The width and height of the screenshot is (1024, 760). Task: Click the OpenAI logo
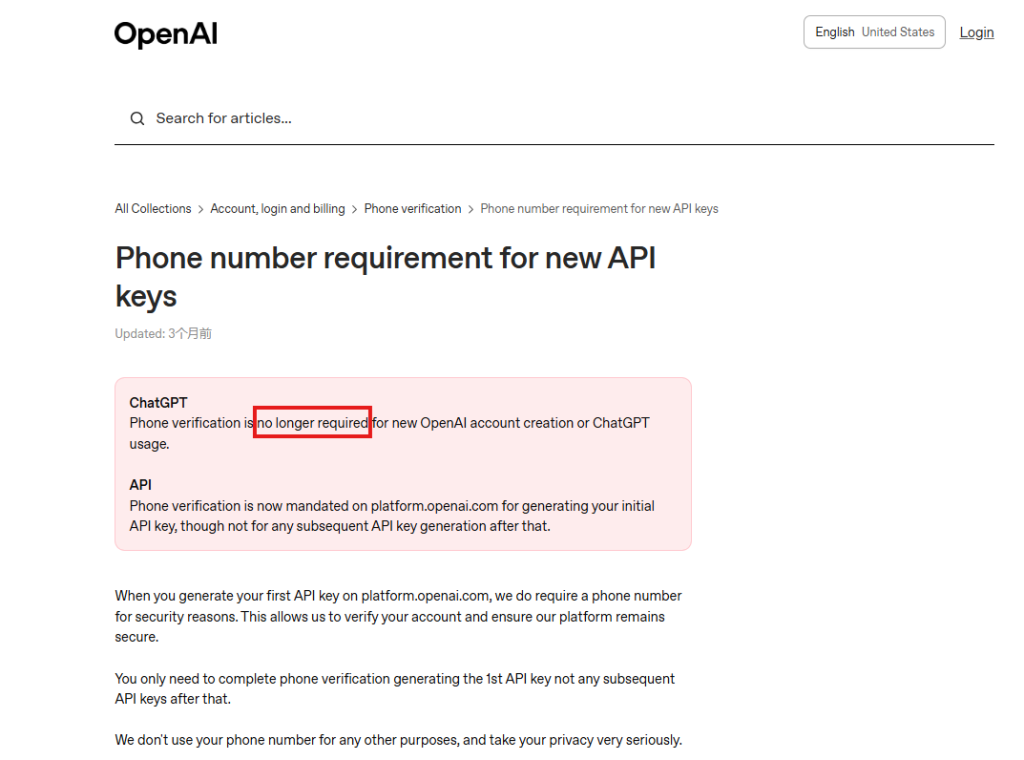pos(166,35)
